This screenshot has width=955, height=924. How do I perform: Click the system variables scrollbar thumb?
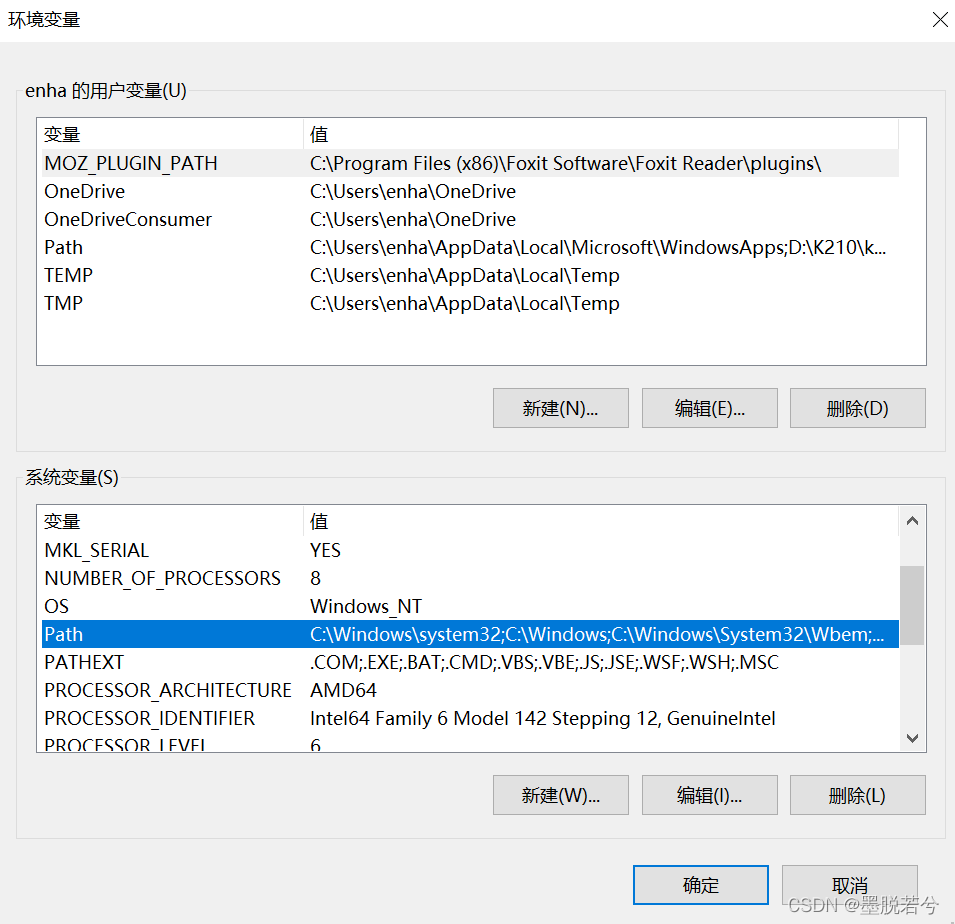912,605
